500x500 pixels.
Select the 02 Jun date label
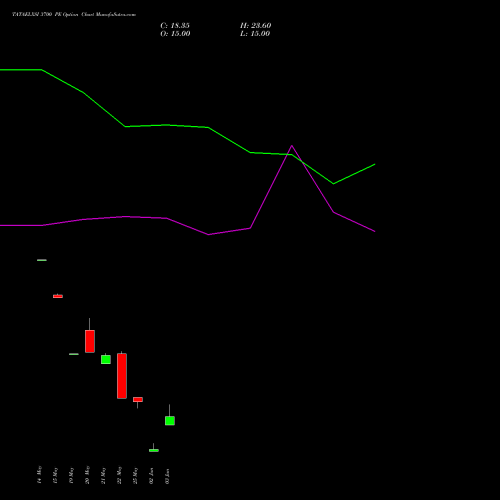tap(151, 476)
